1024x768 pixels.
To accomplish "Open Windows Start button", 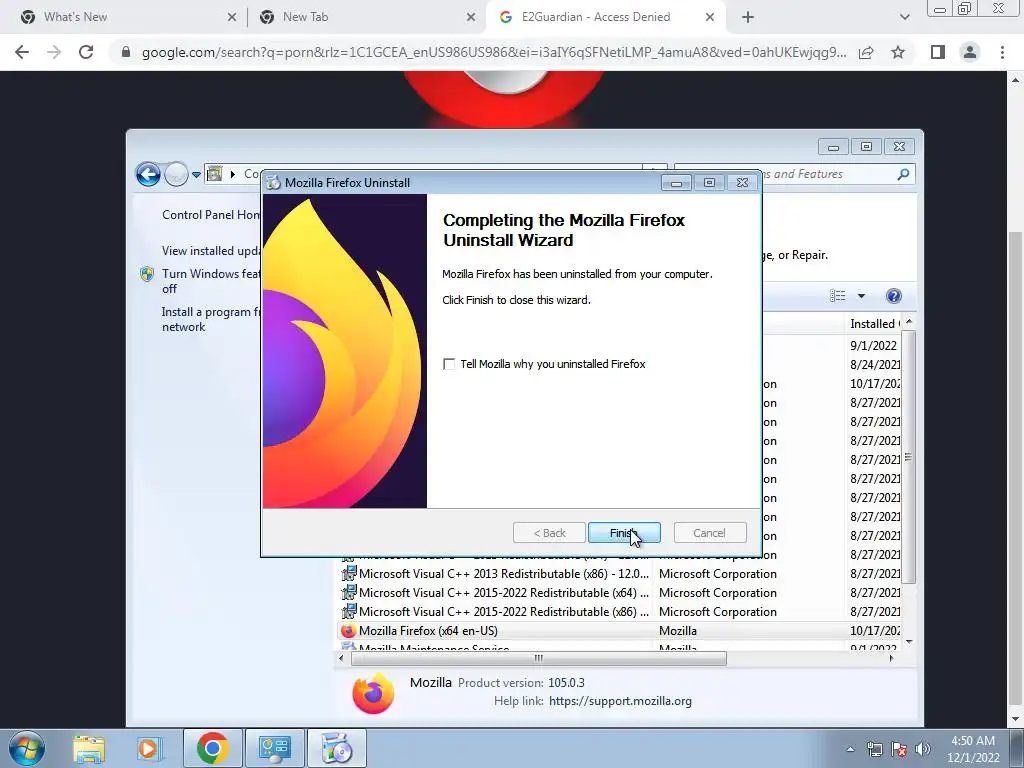I will 26,748.
